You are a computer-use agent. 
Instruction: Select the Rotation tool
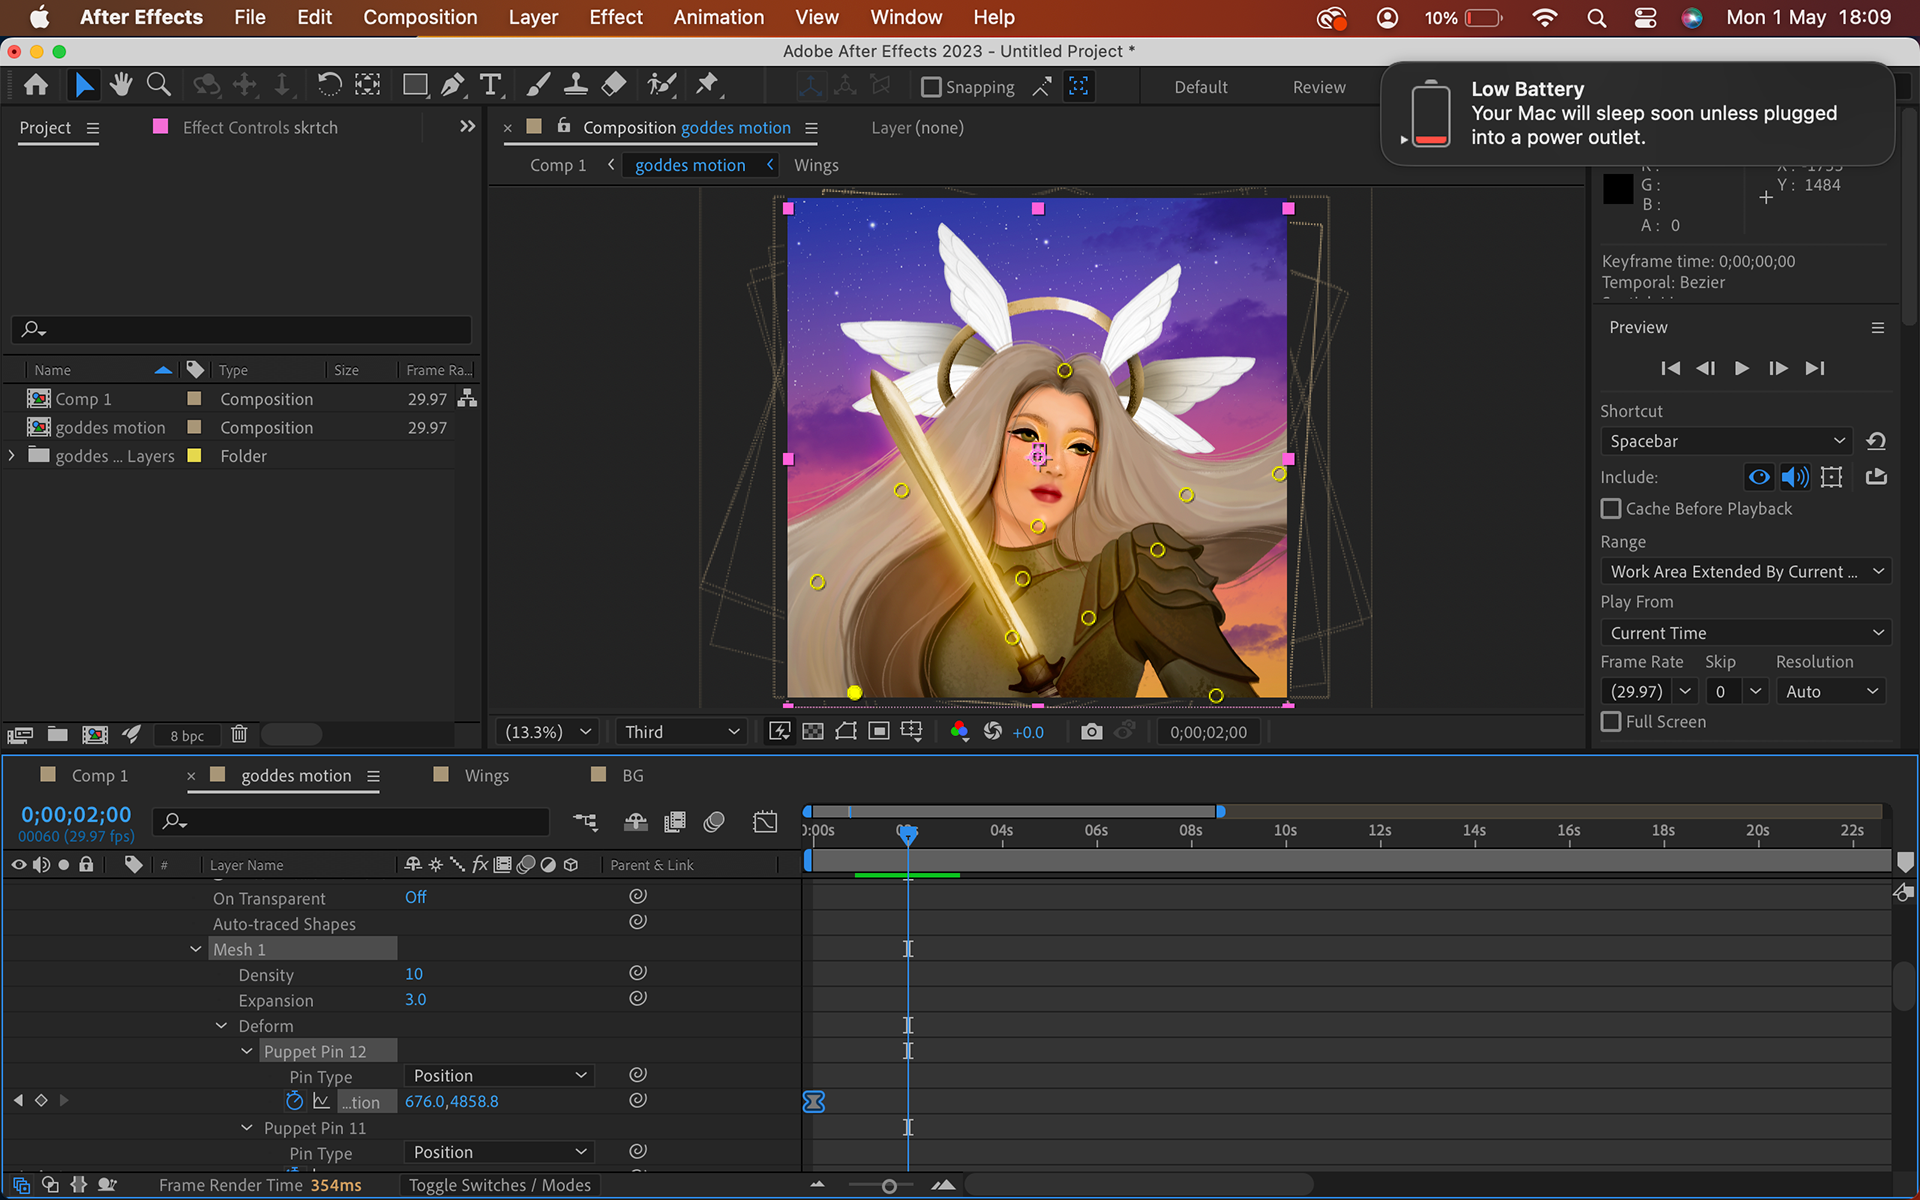tap(329, 86)
